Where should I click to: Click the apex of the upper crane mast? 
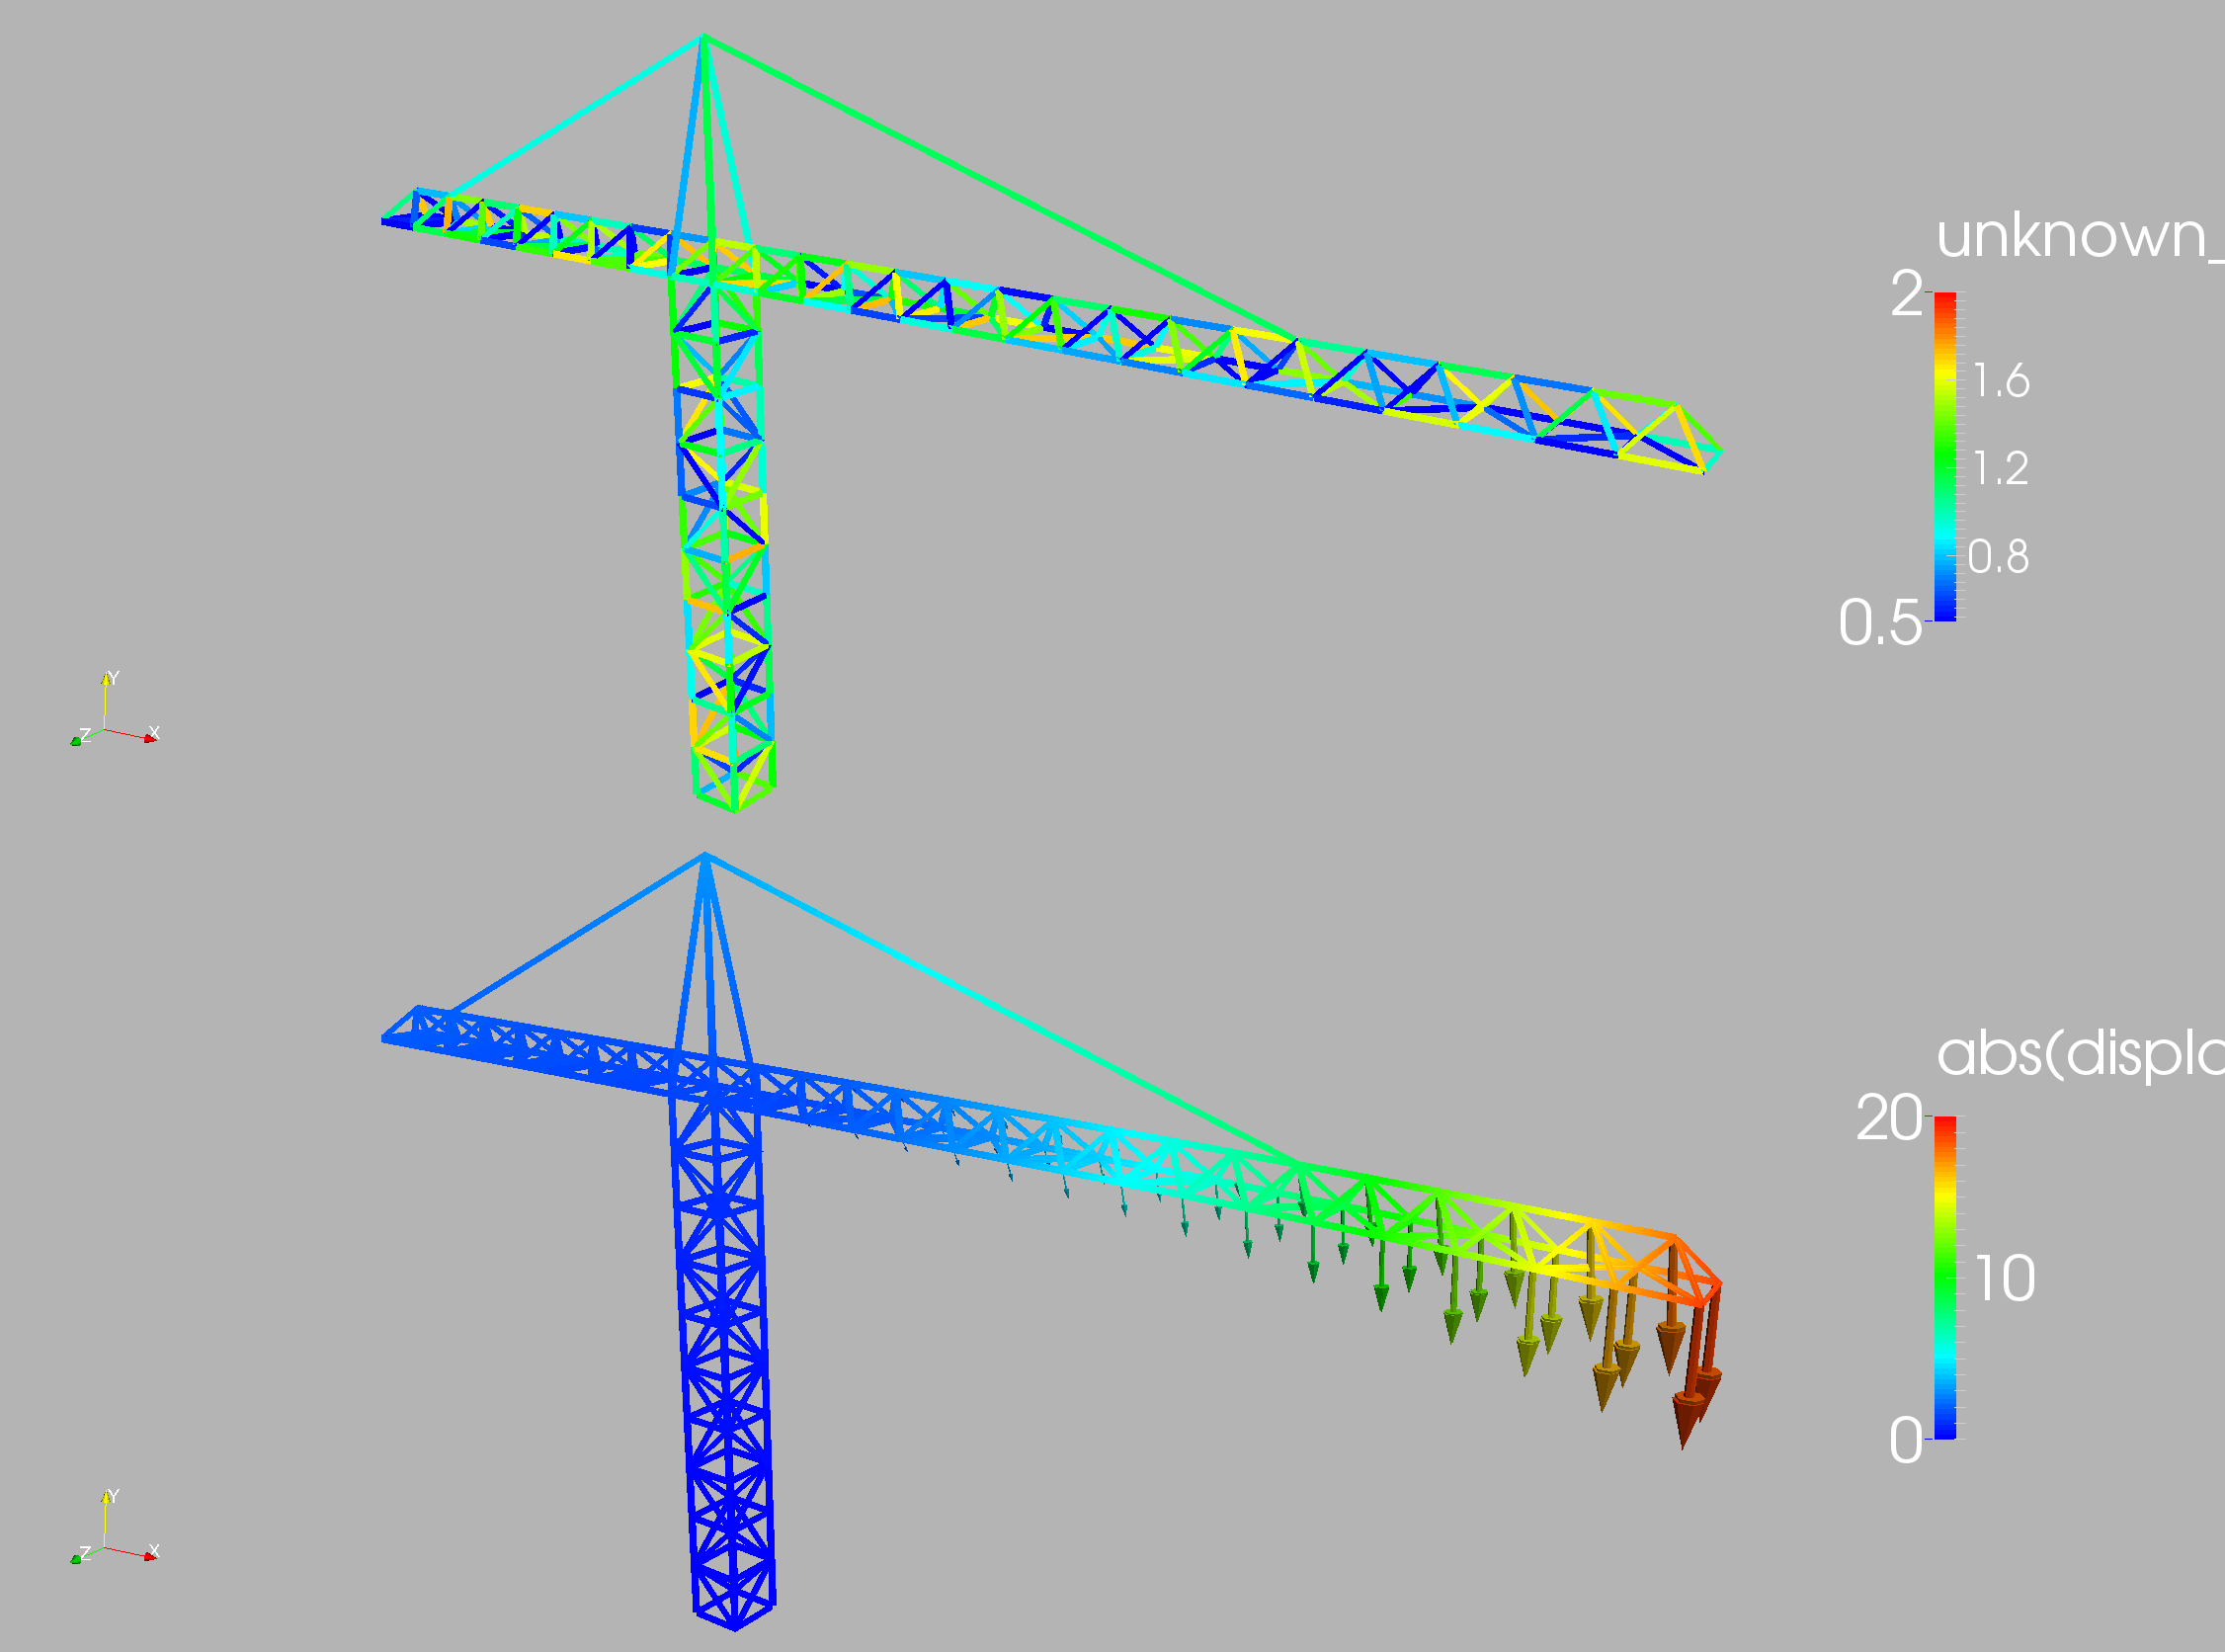point(704,38)
